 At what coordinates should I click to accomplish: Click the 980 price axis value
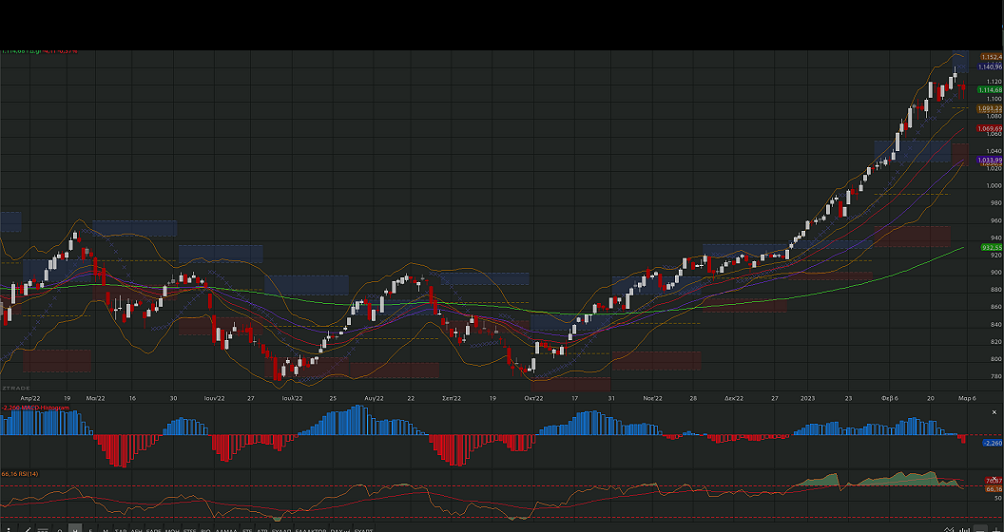pyautogui.click(x=996, y=203)
